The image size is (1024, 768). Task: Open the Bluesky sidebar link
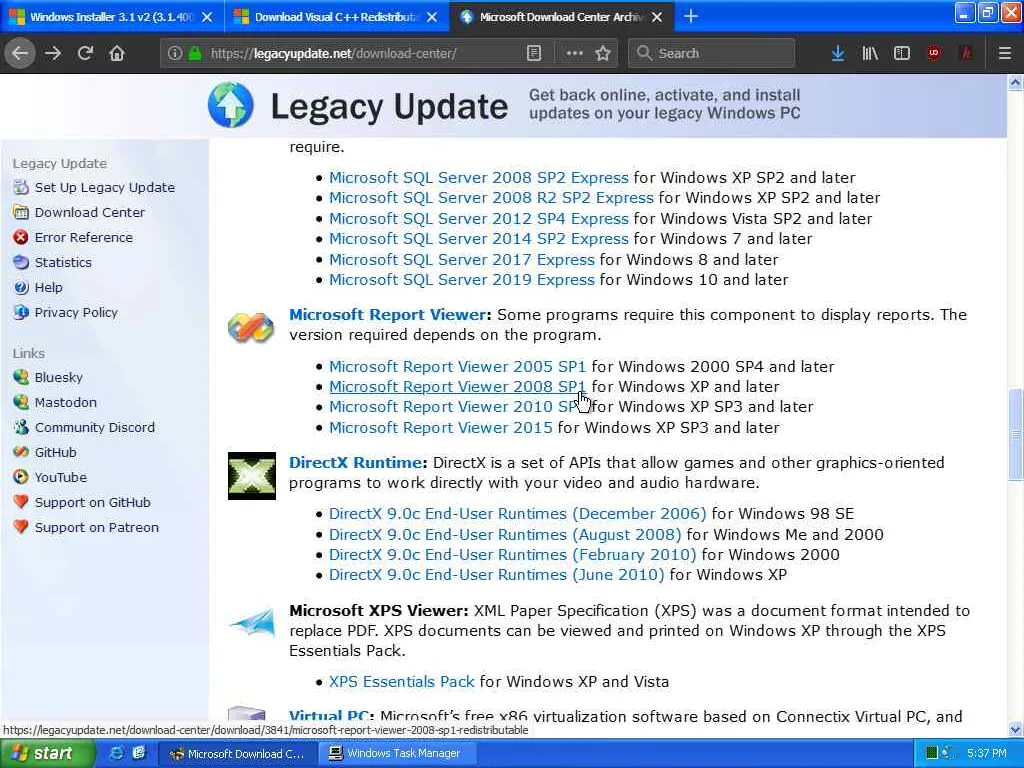59,377
